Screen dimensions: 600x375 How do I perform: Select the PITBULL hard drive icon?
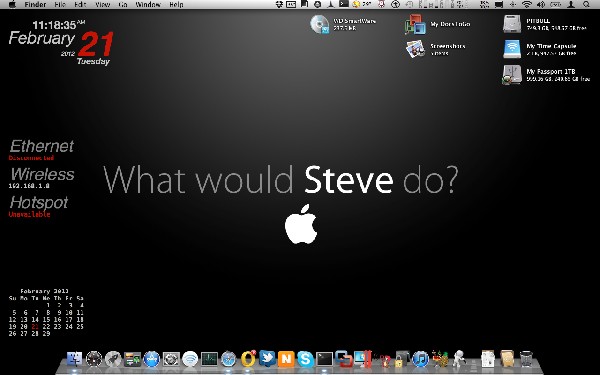(x=512, y=24)
